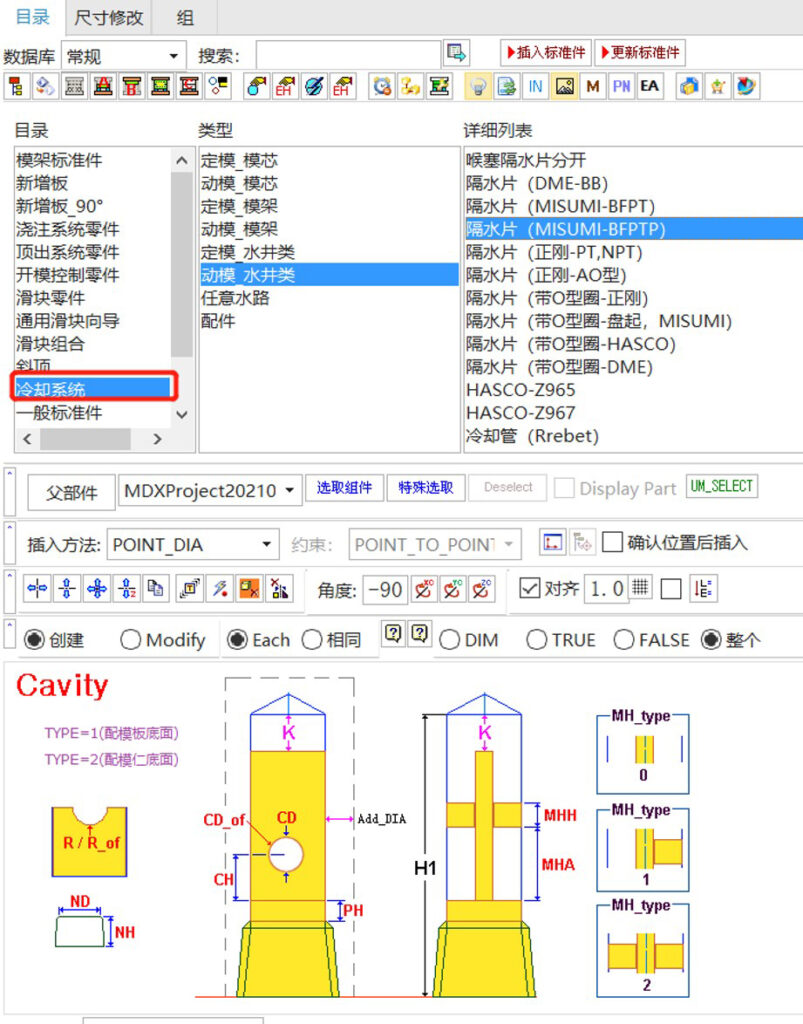Click the red A mold plate icon
803x1024 pixels.
pos(103,86)
